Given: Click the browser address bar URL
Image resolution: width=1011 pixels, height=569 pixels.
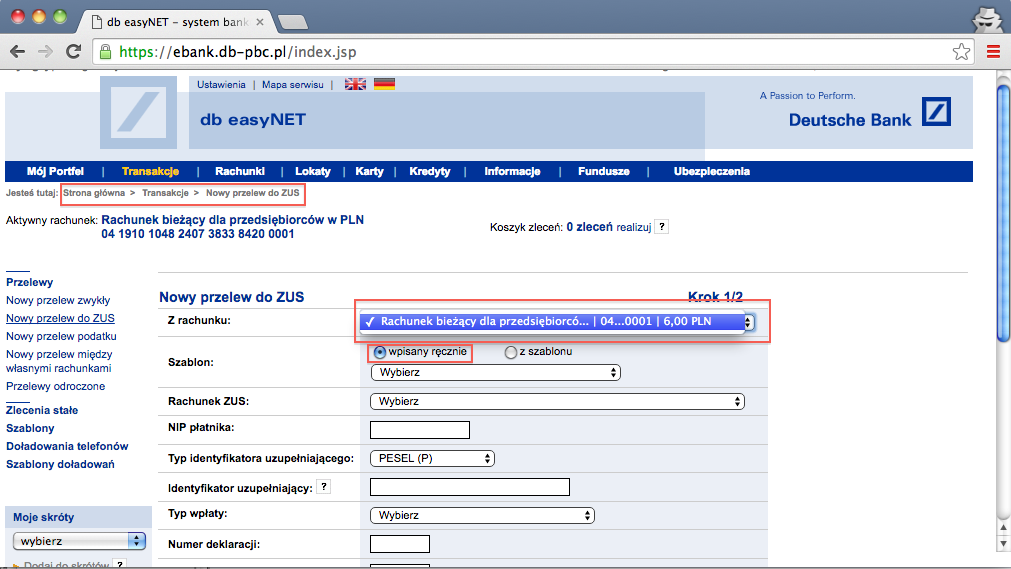Looking at the screenshot, I should click(x=238, y=52).
